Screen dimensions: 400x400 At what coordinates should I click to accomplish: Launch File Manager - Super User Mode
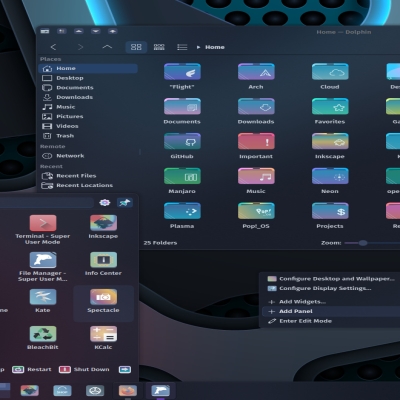43,267
